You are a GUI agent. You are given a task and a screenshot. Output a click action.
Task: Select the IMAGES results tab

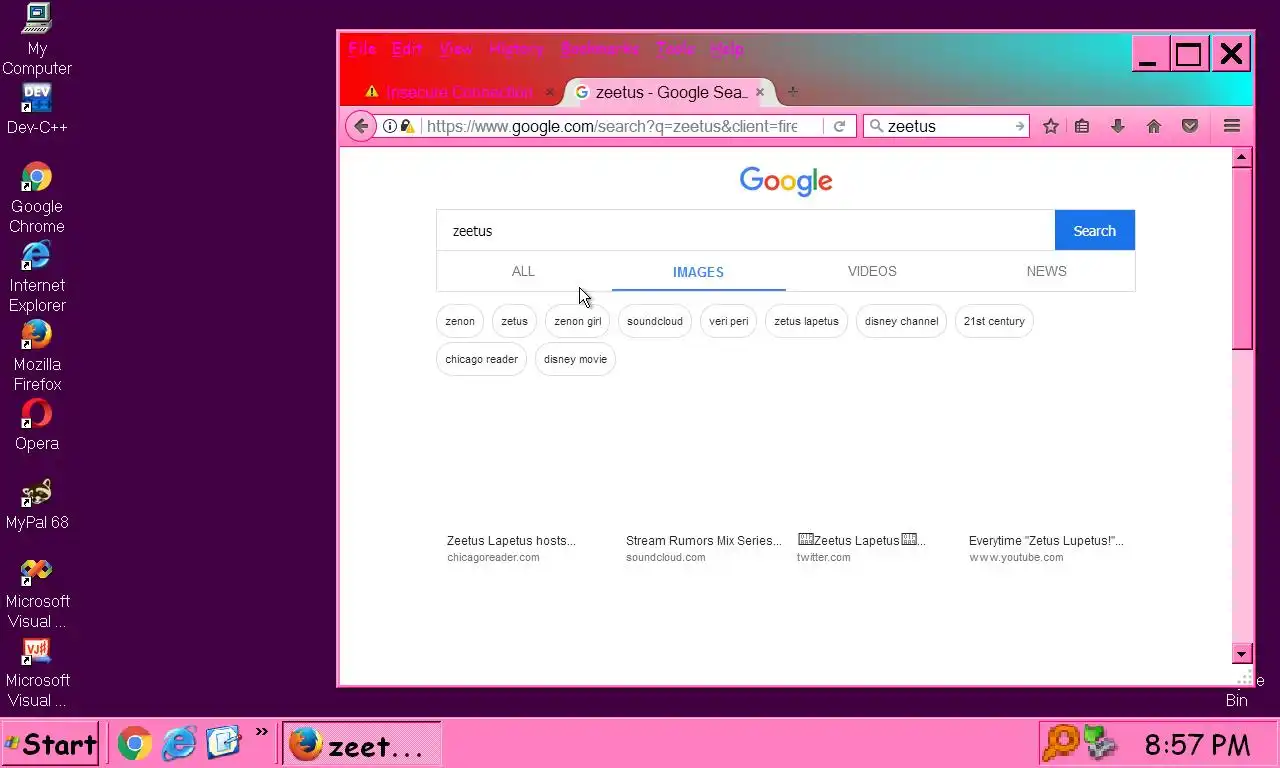click(x=698, y=272)
